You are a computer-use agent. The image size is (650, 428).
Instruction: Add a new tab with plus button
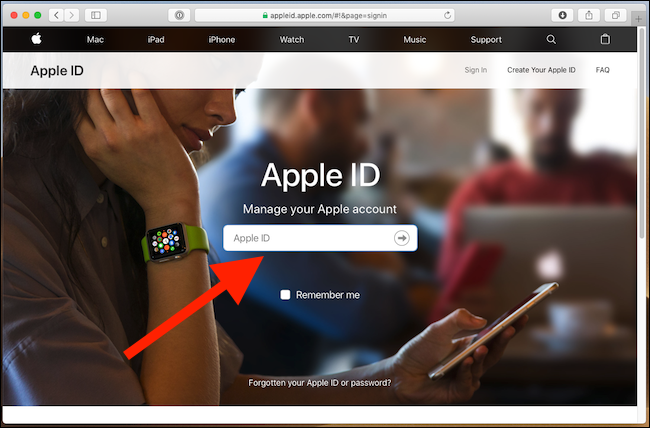[x=639, y=19]
